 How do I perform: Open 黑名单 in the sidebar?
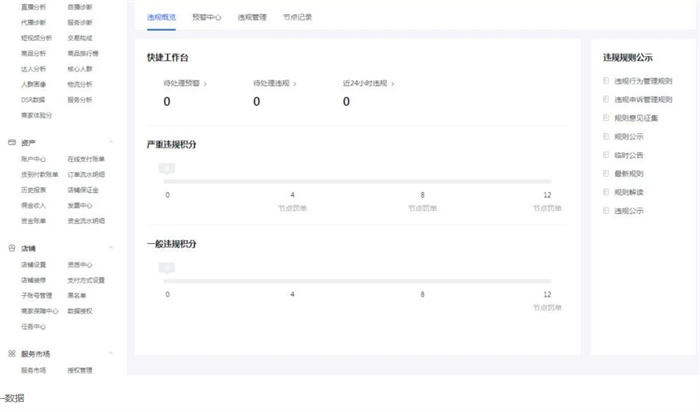point(77,295)
